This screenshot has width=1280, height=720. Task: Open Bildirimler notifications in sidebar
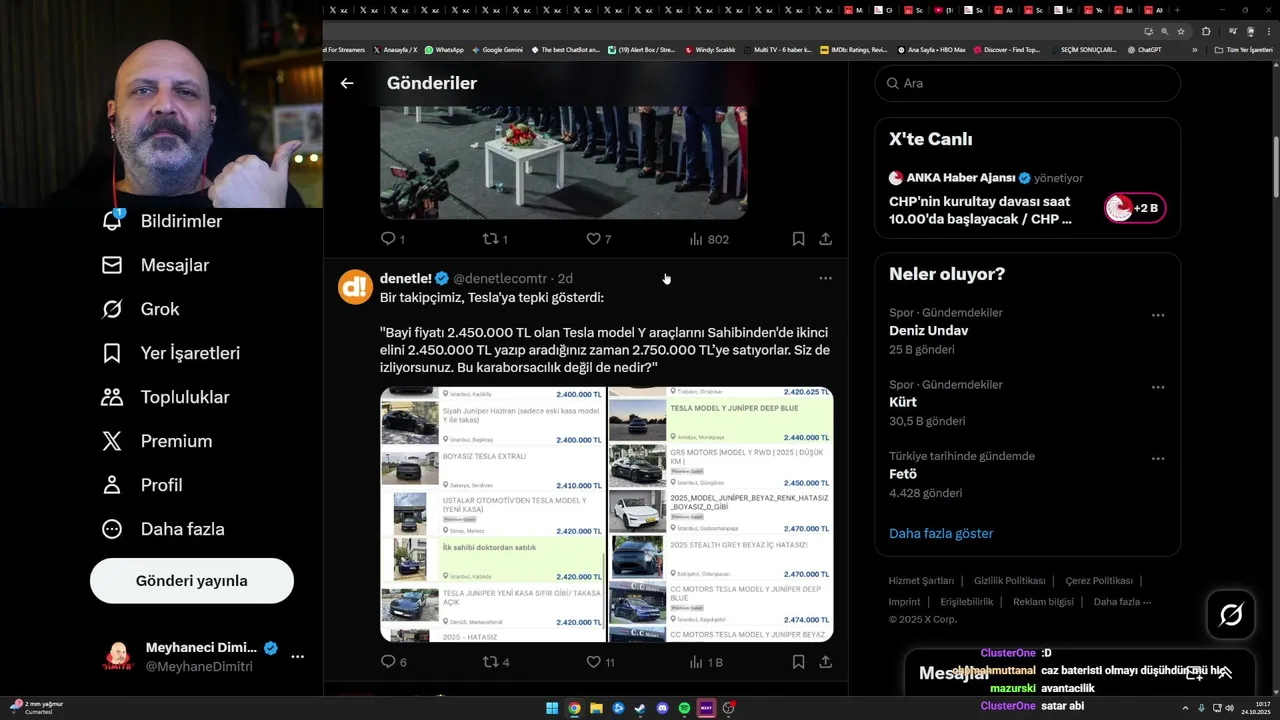[163, 221]
